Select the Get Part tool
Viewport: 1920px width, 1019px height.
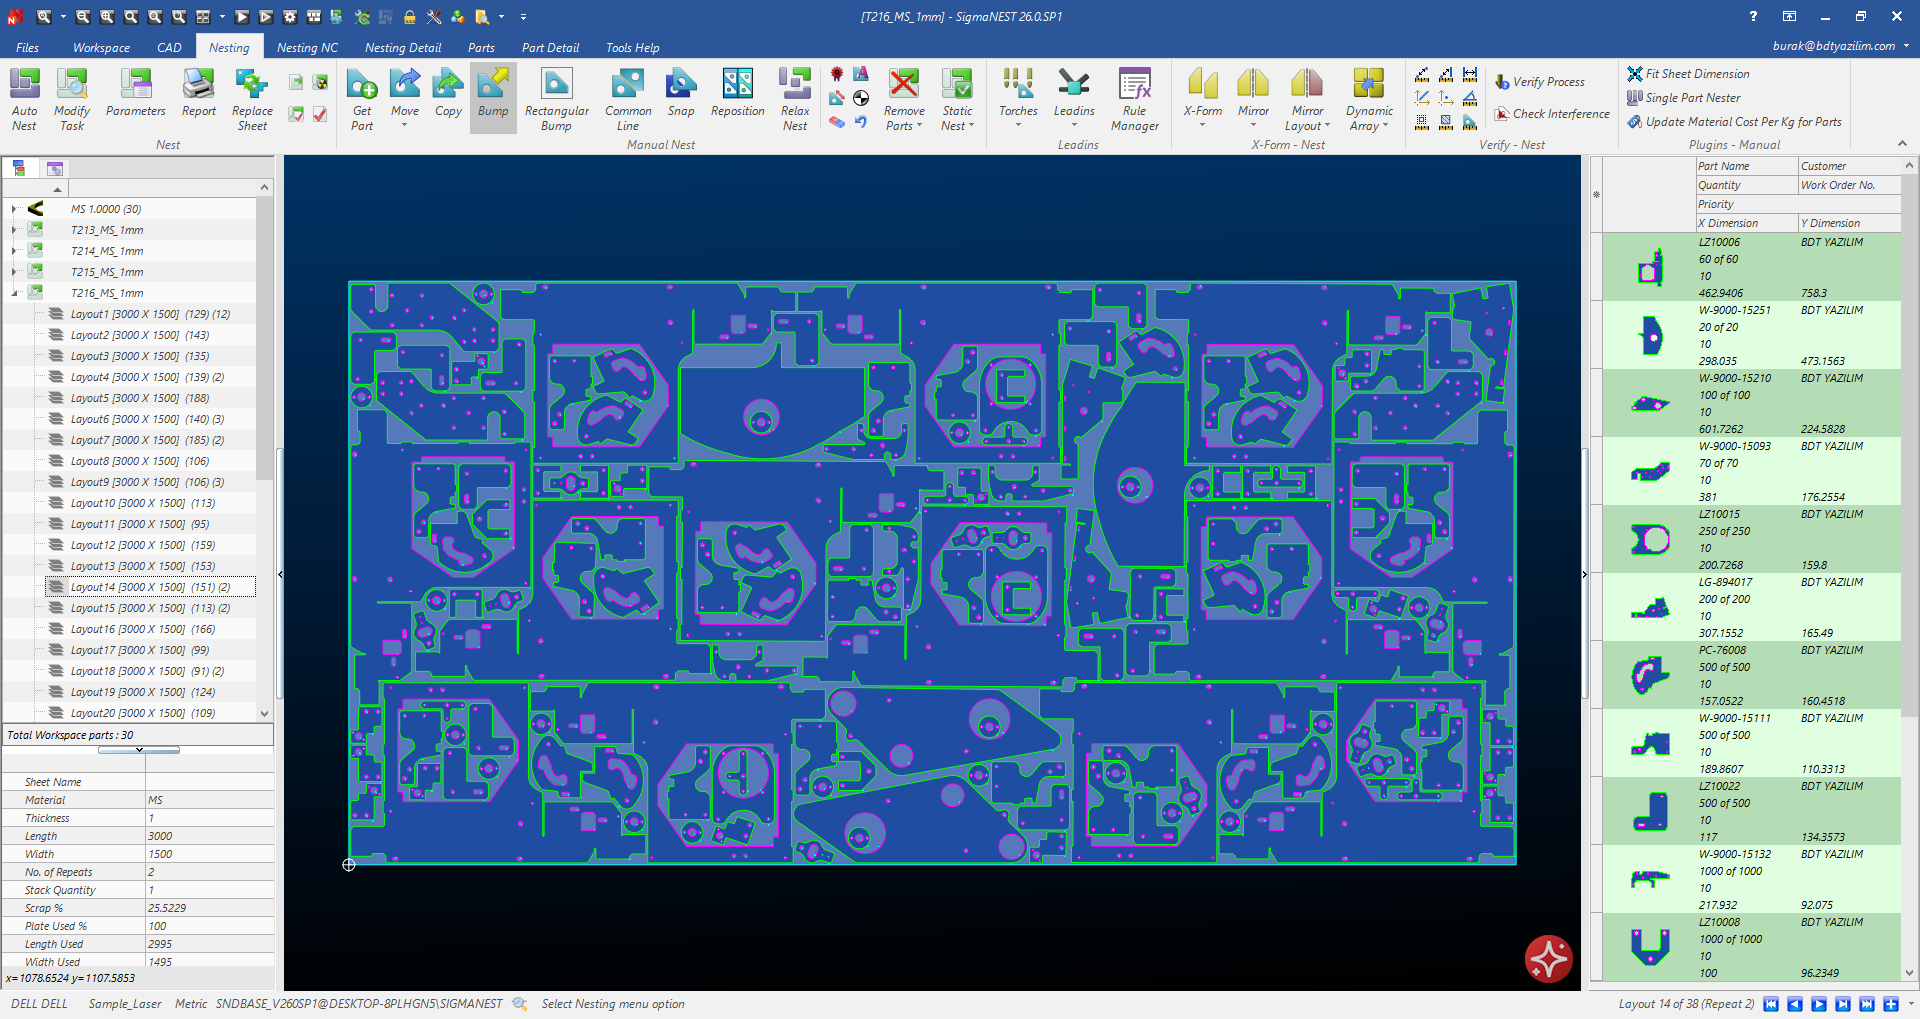[362, 99]
